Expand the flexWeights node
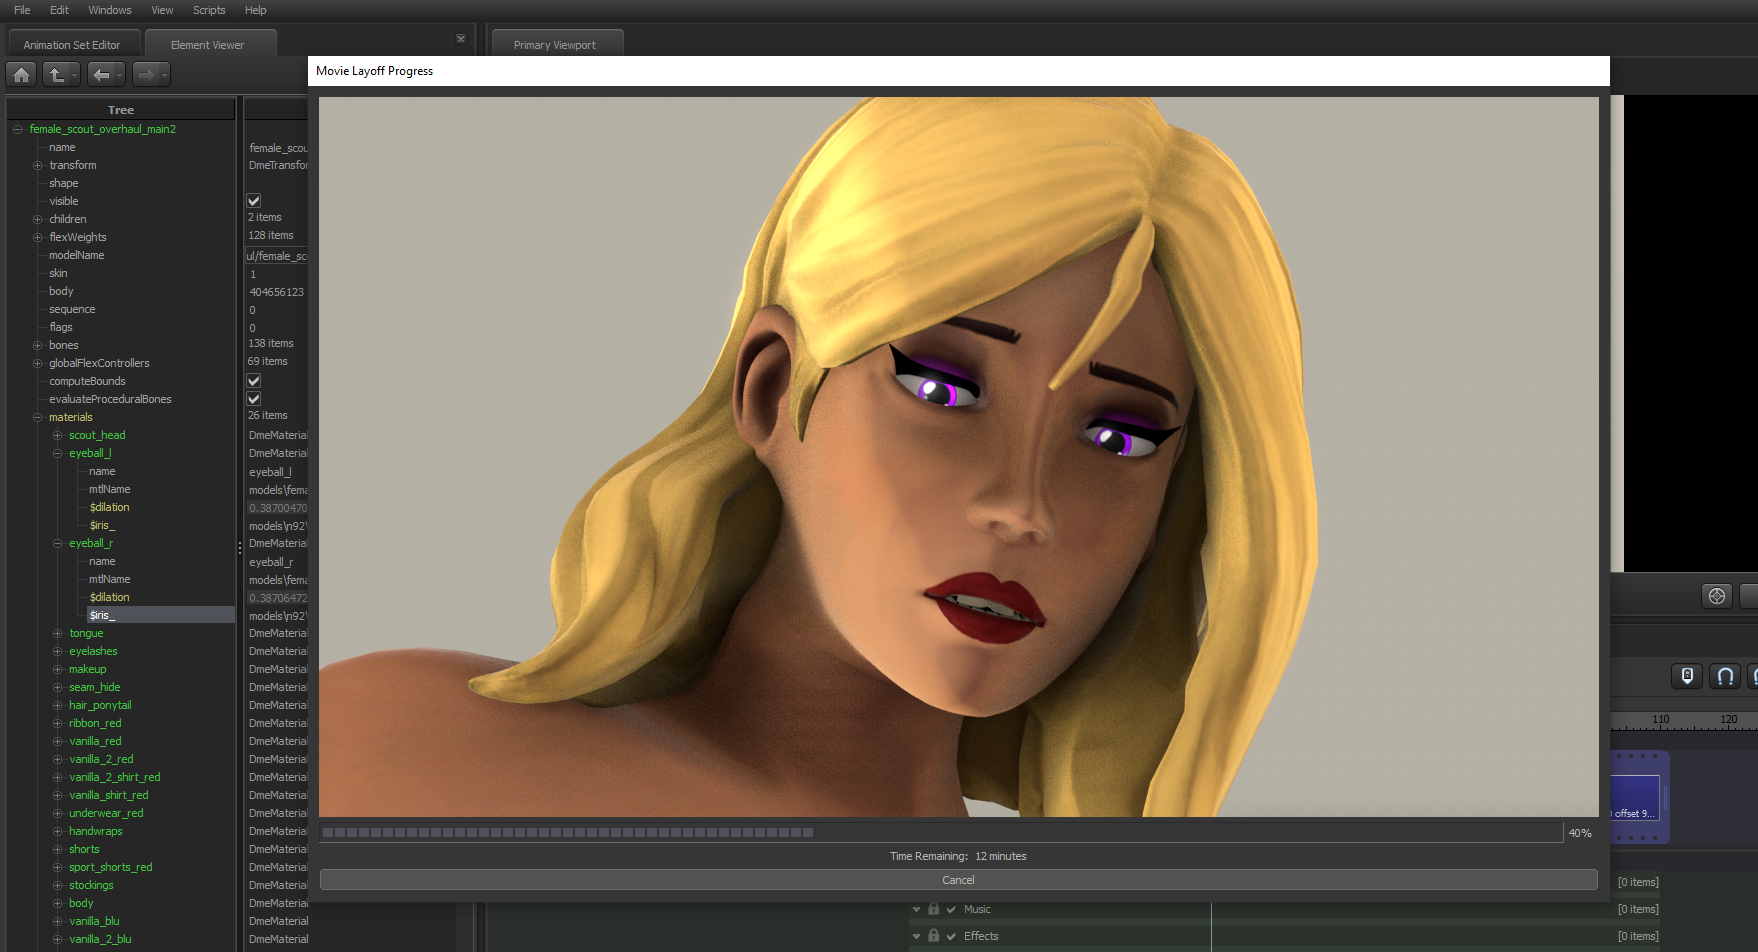The width and height of the screenshot is (1758, 952). [38, 237]
